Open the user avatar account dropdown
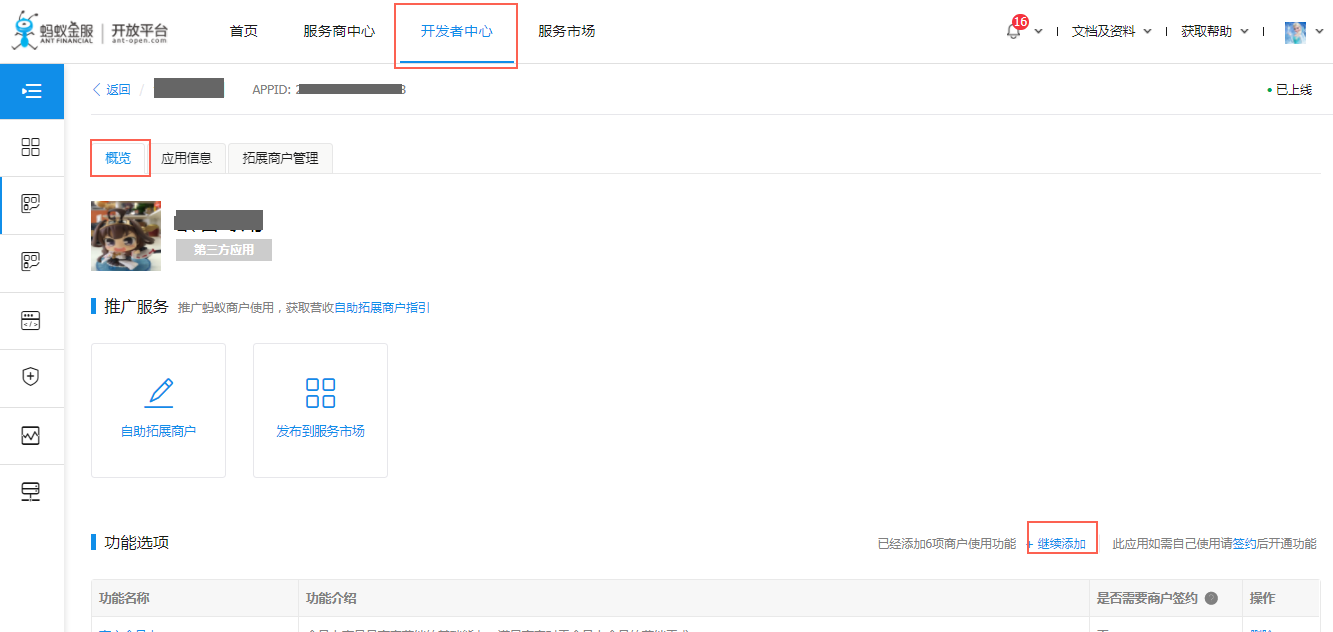This screenshot has width=1333, height=632. point(1296,32)
